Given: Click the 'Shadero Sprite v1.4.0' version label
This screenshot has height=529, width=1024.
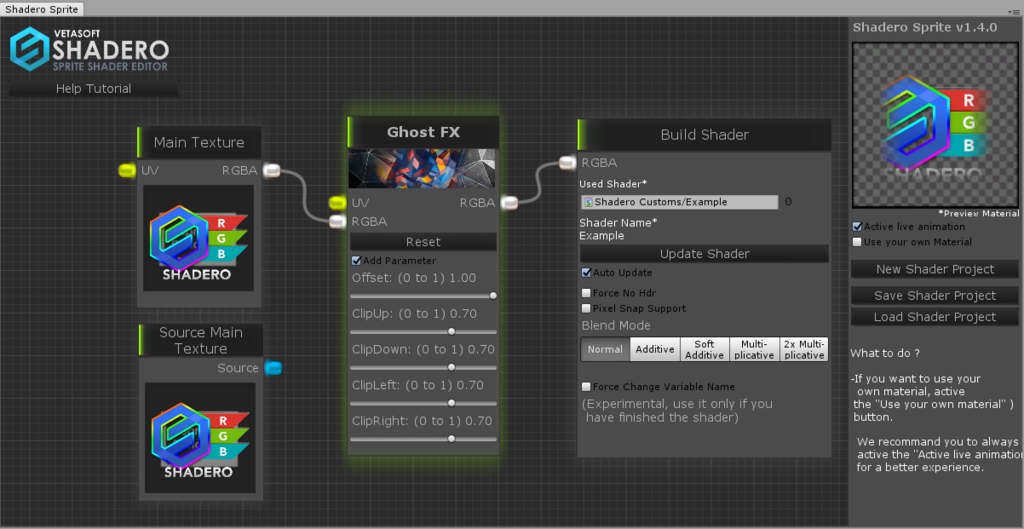Looking at the screenshot, I should (925, 27).
